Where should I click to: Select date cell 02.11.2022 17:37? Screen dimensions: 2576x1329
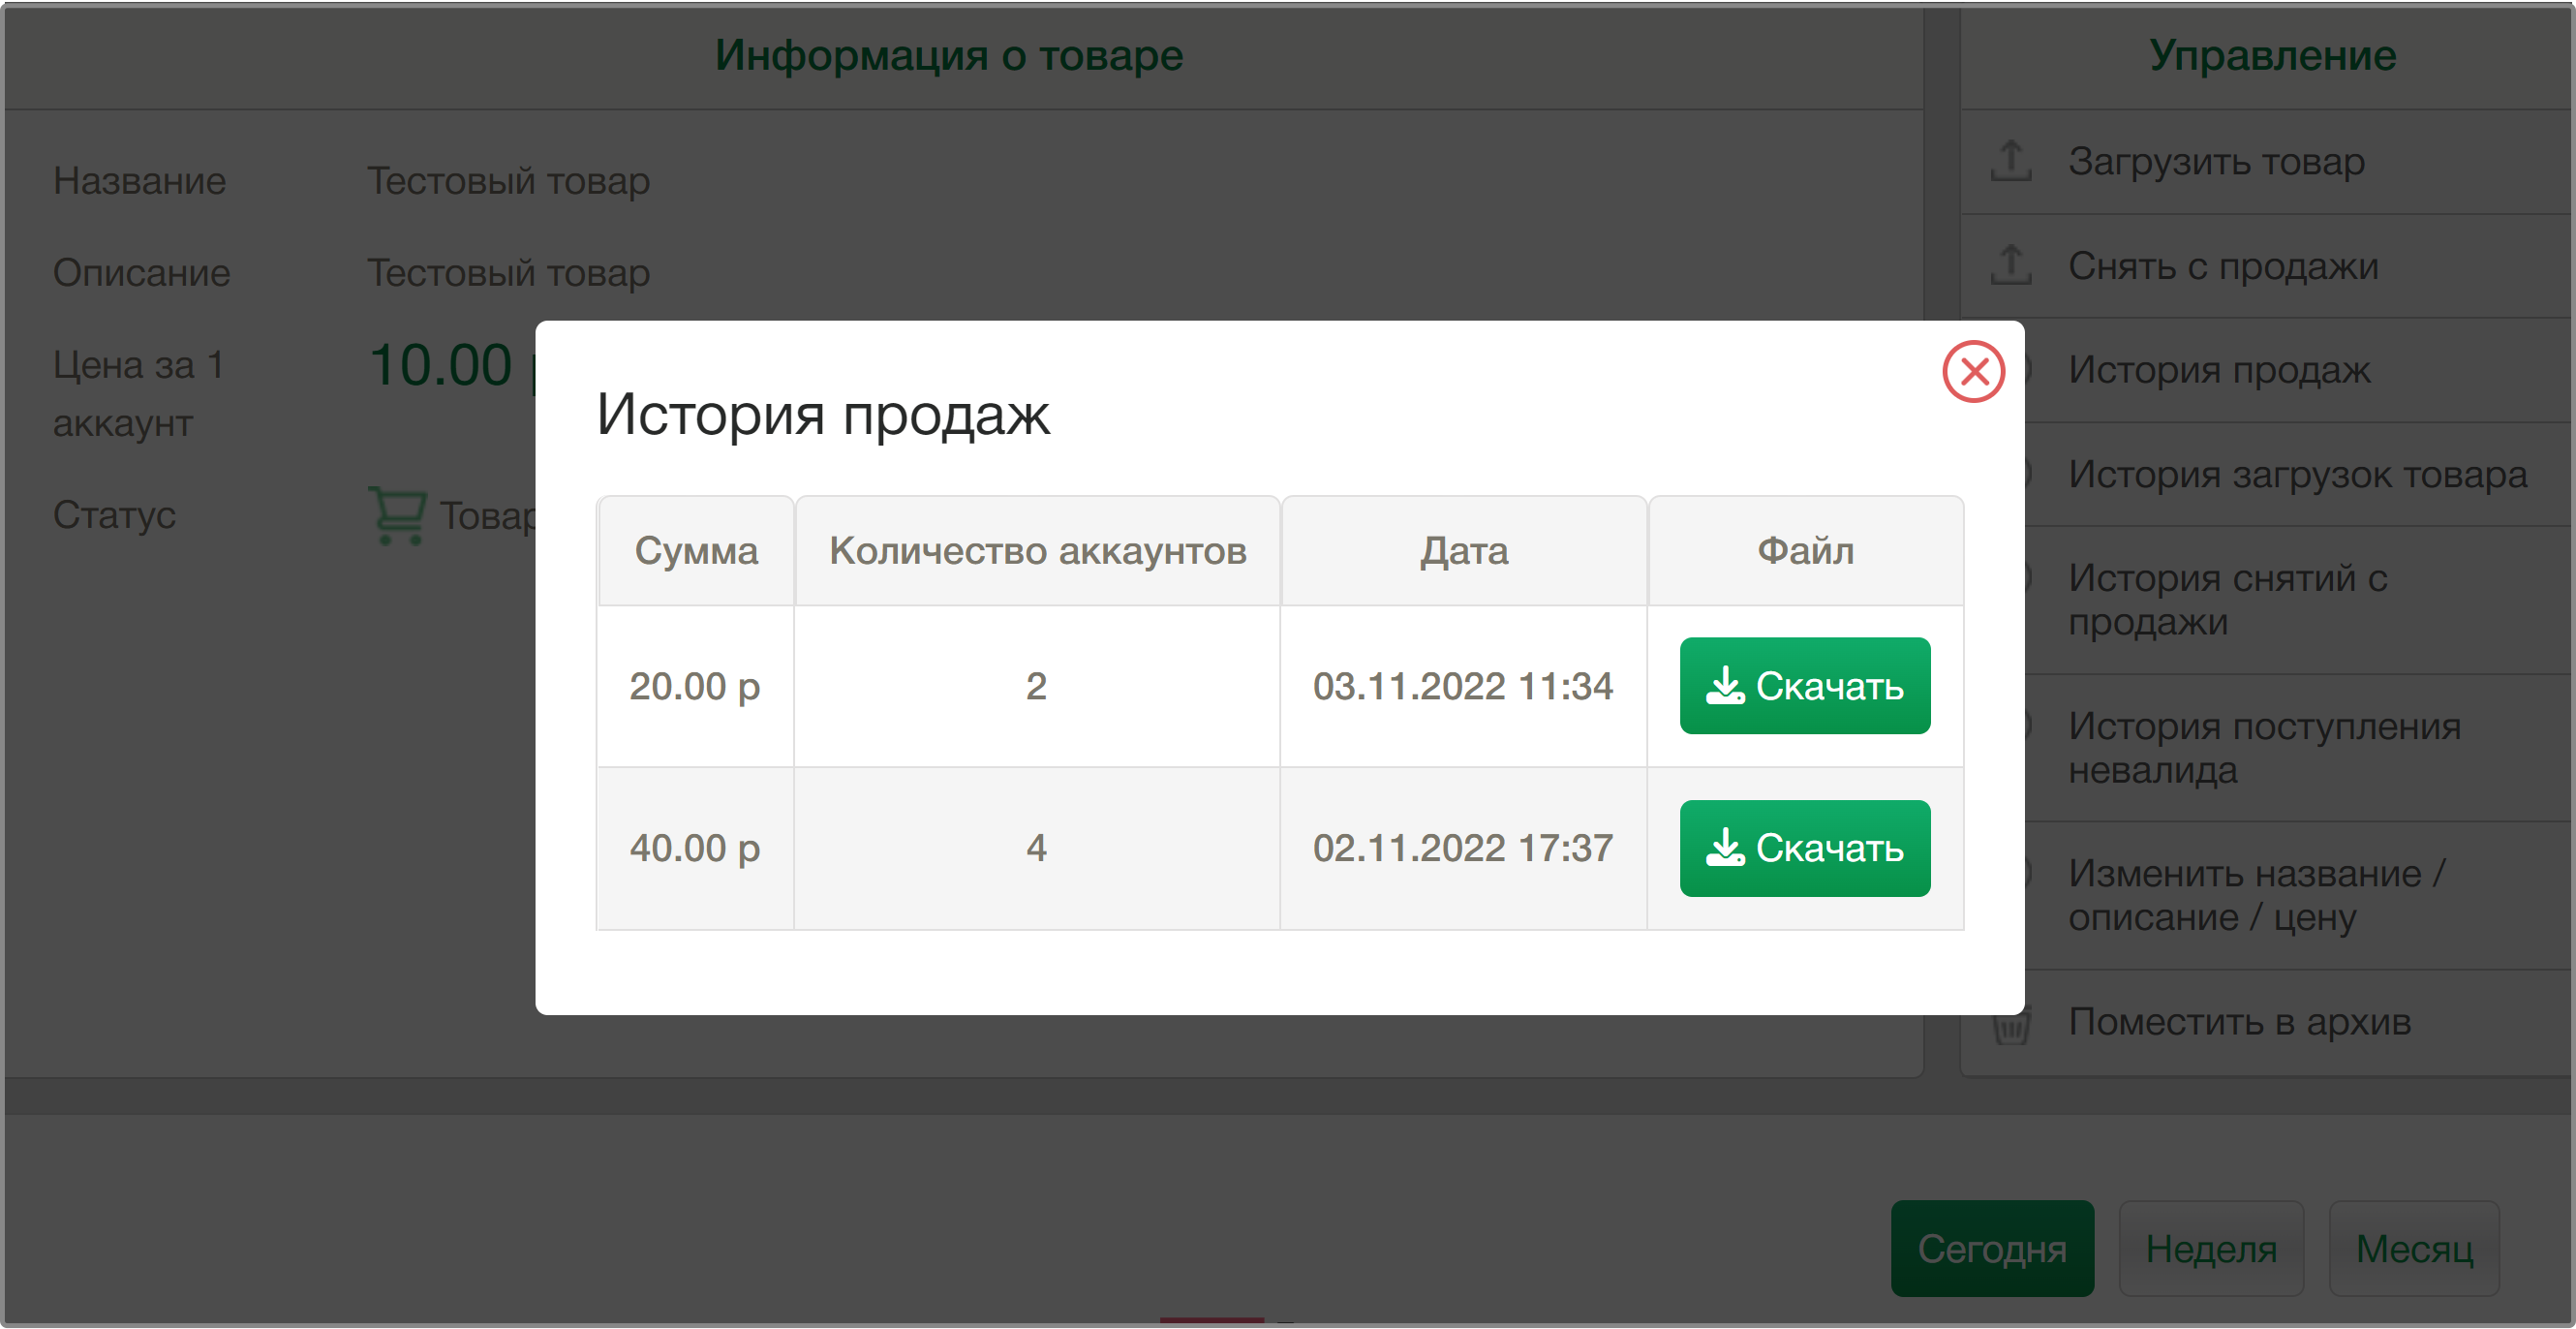click(1463, 848)
